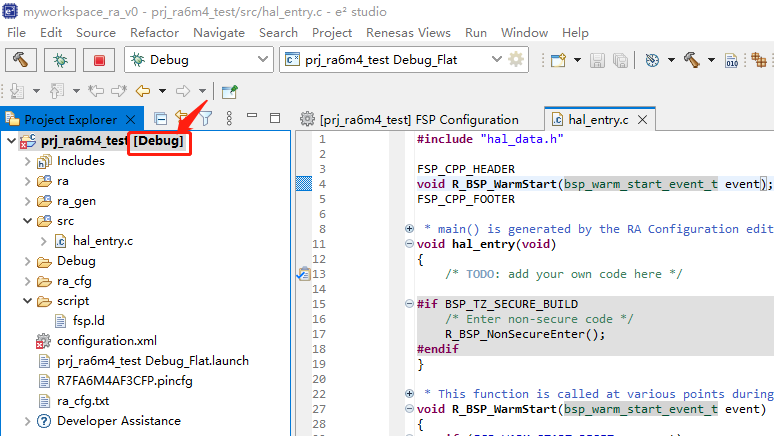Open the Navigate menu
This screenshot has width=774, height=436.
(x=219, y=33)
